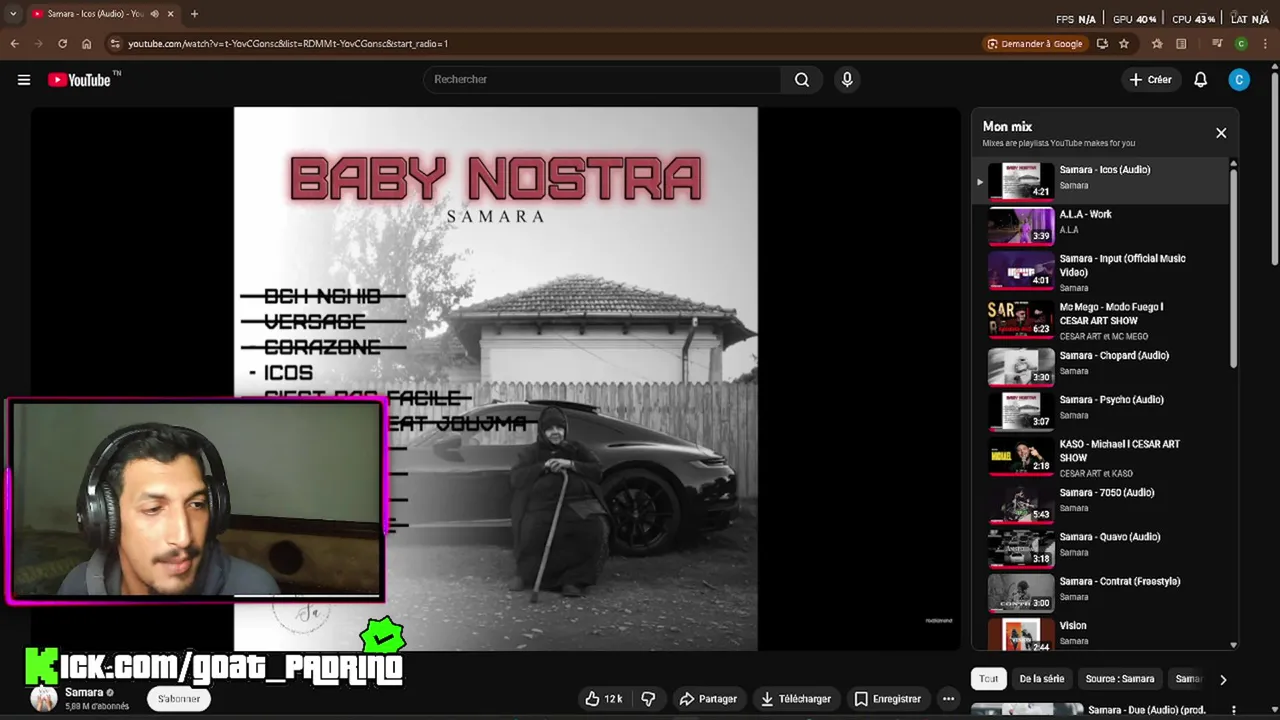1280x720 pixels.
Task: Play Samara - 7050 (Audio)
Action: [x=1100, y=504]
